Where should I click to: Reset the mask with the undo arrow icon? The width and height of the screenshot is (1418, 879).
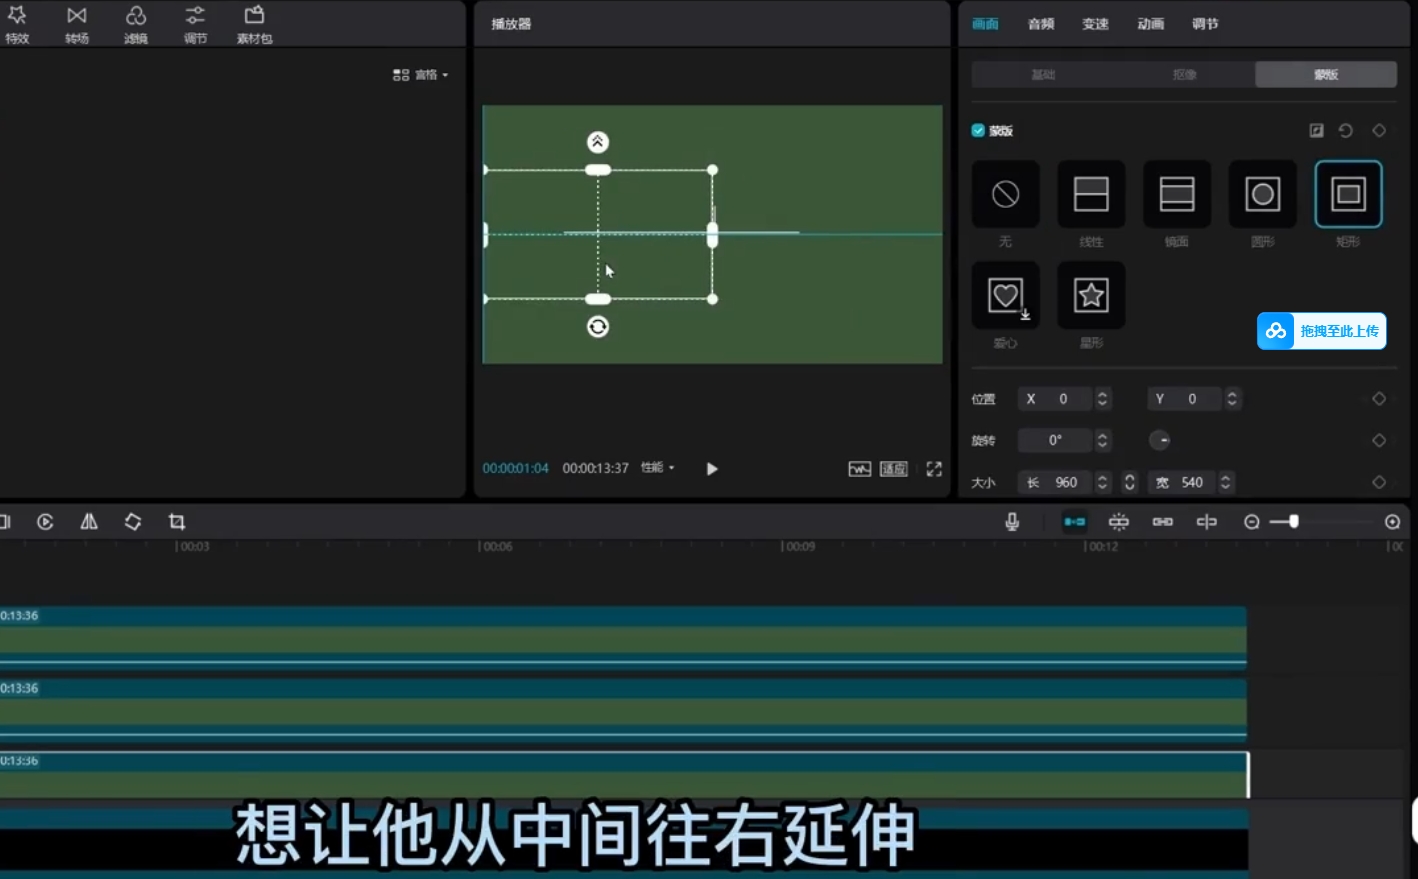tap(1346, 131)
